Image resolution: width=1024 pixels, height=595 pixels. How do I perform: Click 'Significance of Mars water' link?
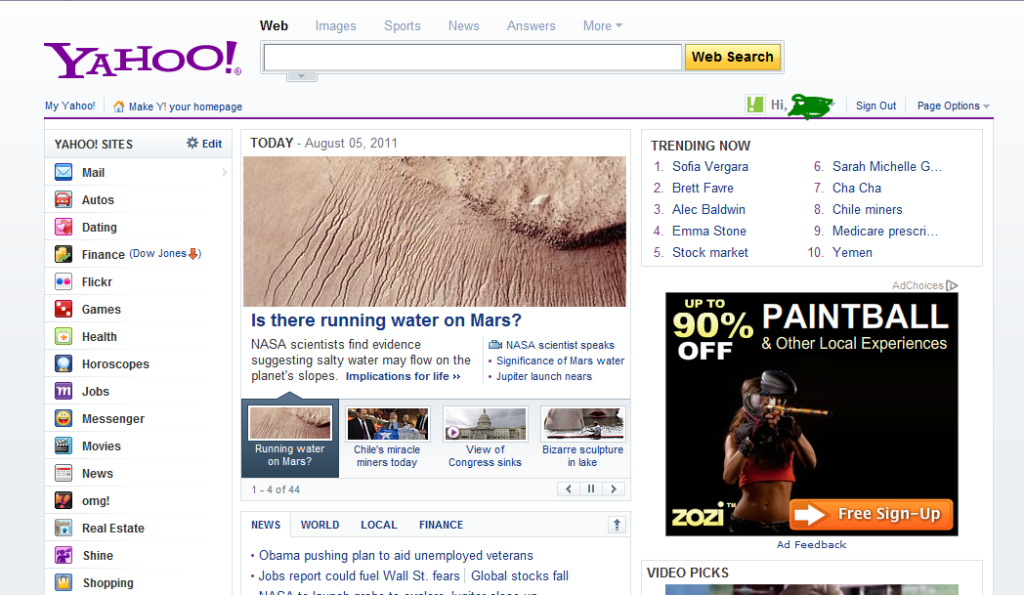click(560, 361)
